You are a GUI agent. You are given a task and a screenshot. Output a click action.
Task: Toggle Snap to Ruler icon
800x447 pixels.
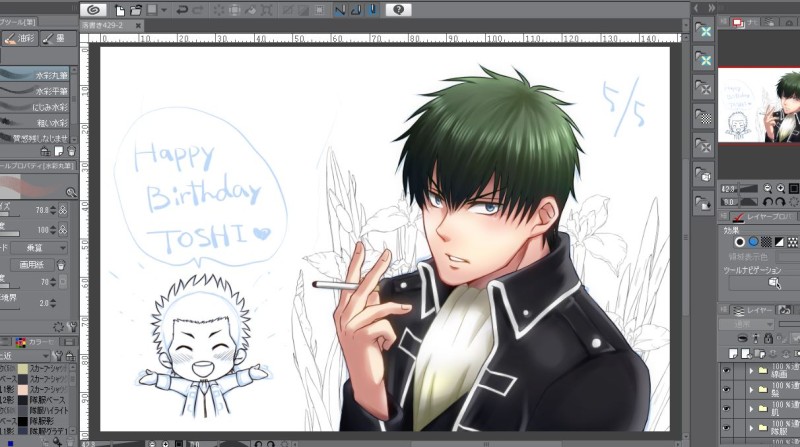340,10
